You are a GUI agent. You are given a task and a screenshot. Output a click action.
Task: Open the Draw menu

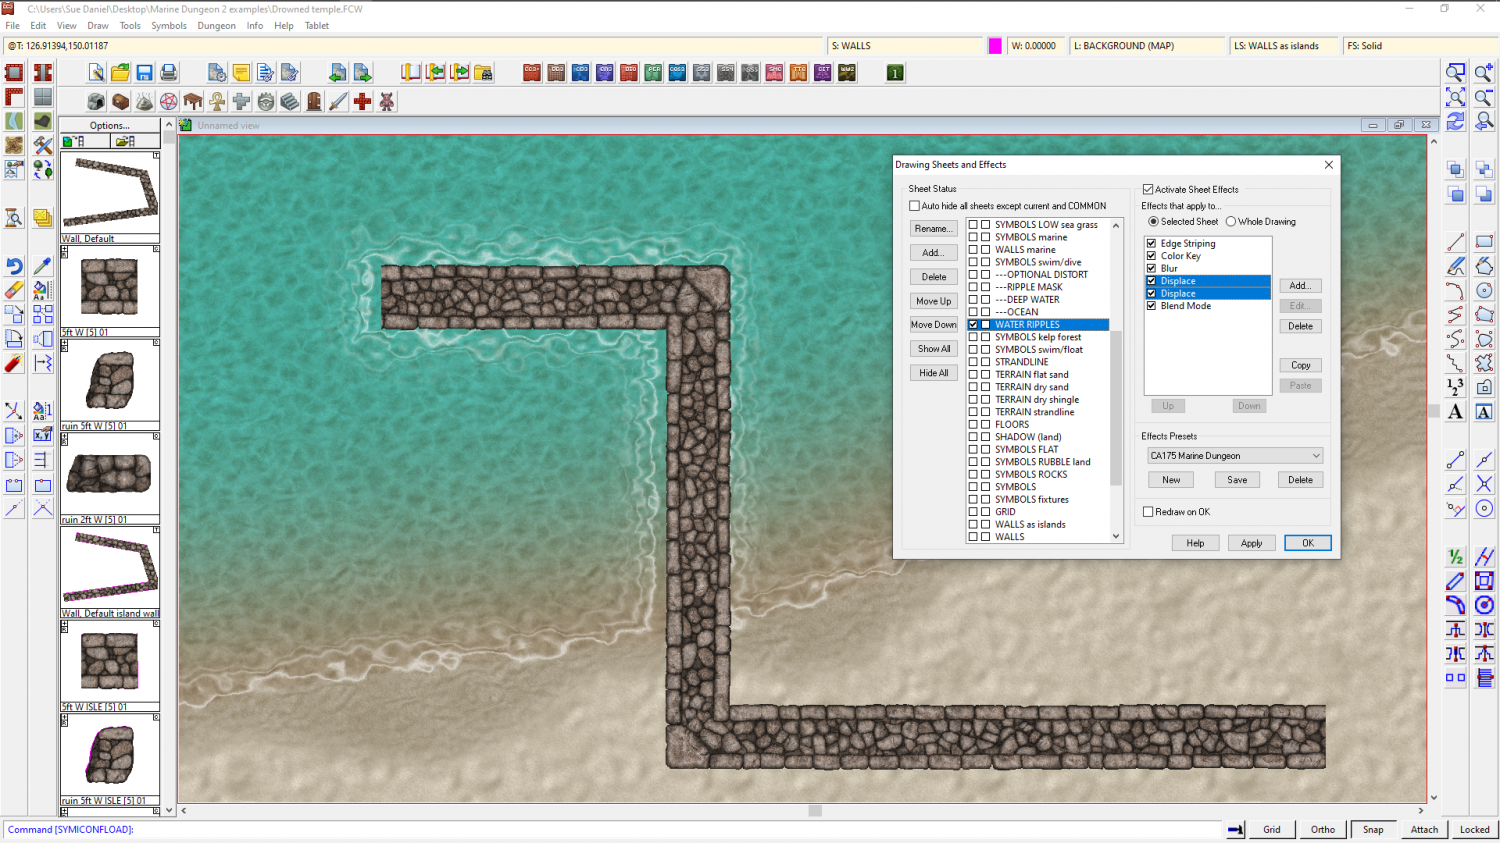pos(98,26)
